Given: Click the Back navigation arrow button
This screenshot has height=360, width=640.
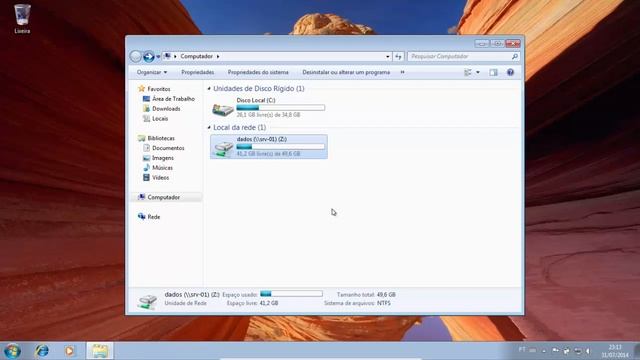Looking at the screenshot, I should pyautogui.click(x=136, y=56).
